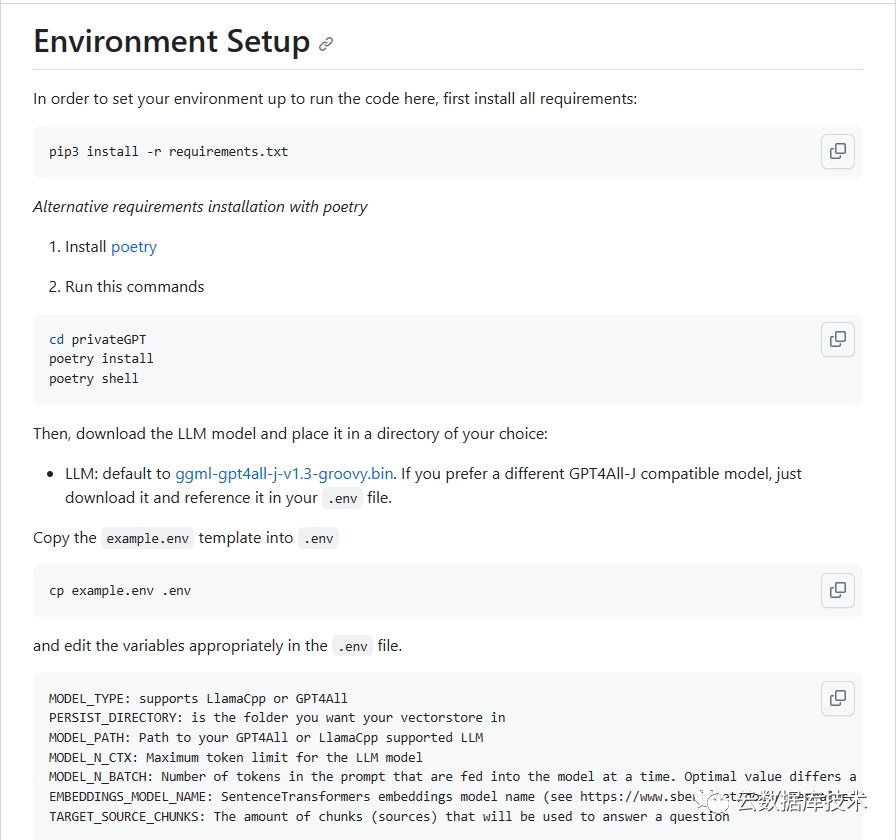Copy the cp example.env command
This screenshot has width=896, height=840.
tap(838, 590)
